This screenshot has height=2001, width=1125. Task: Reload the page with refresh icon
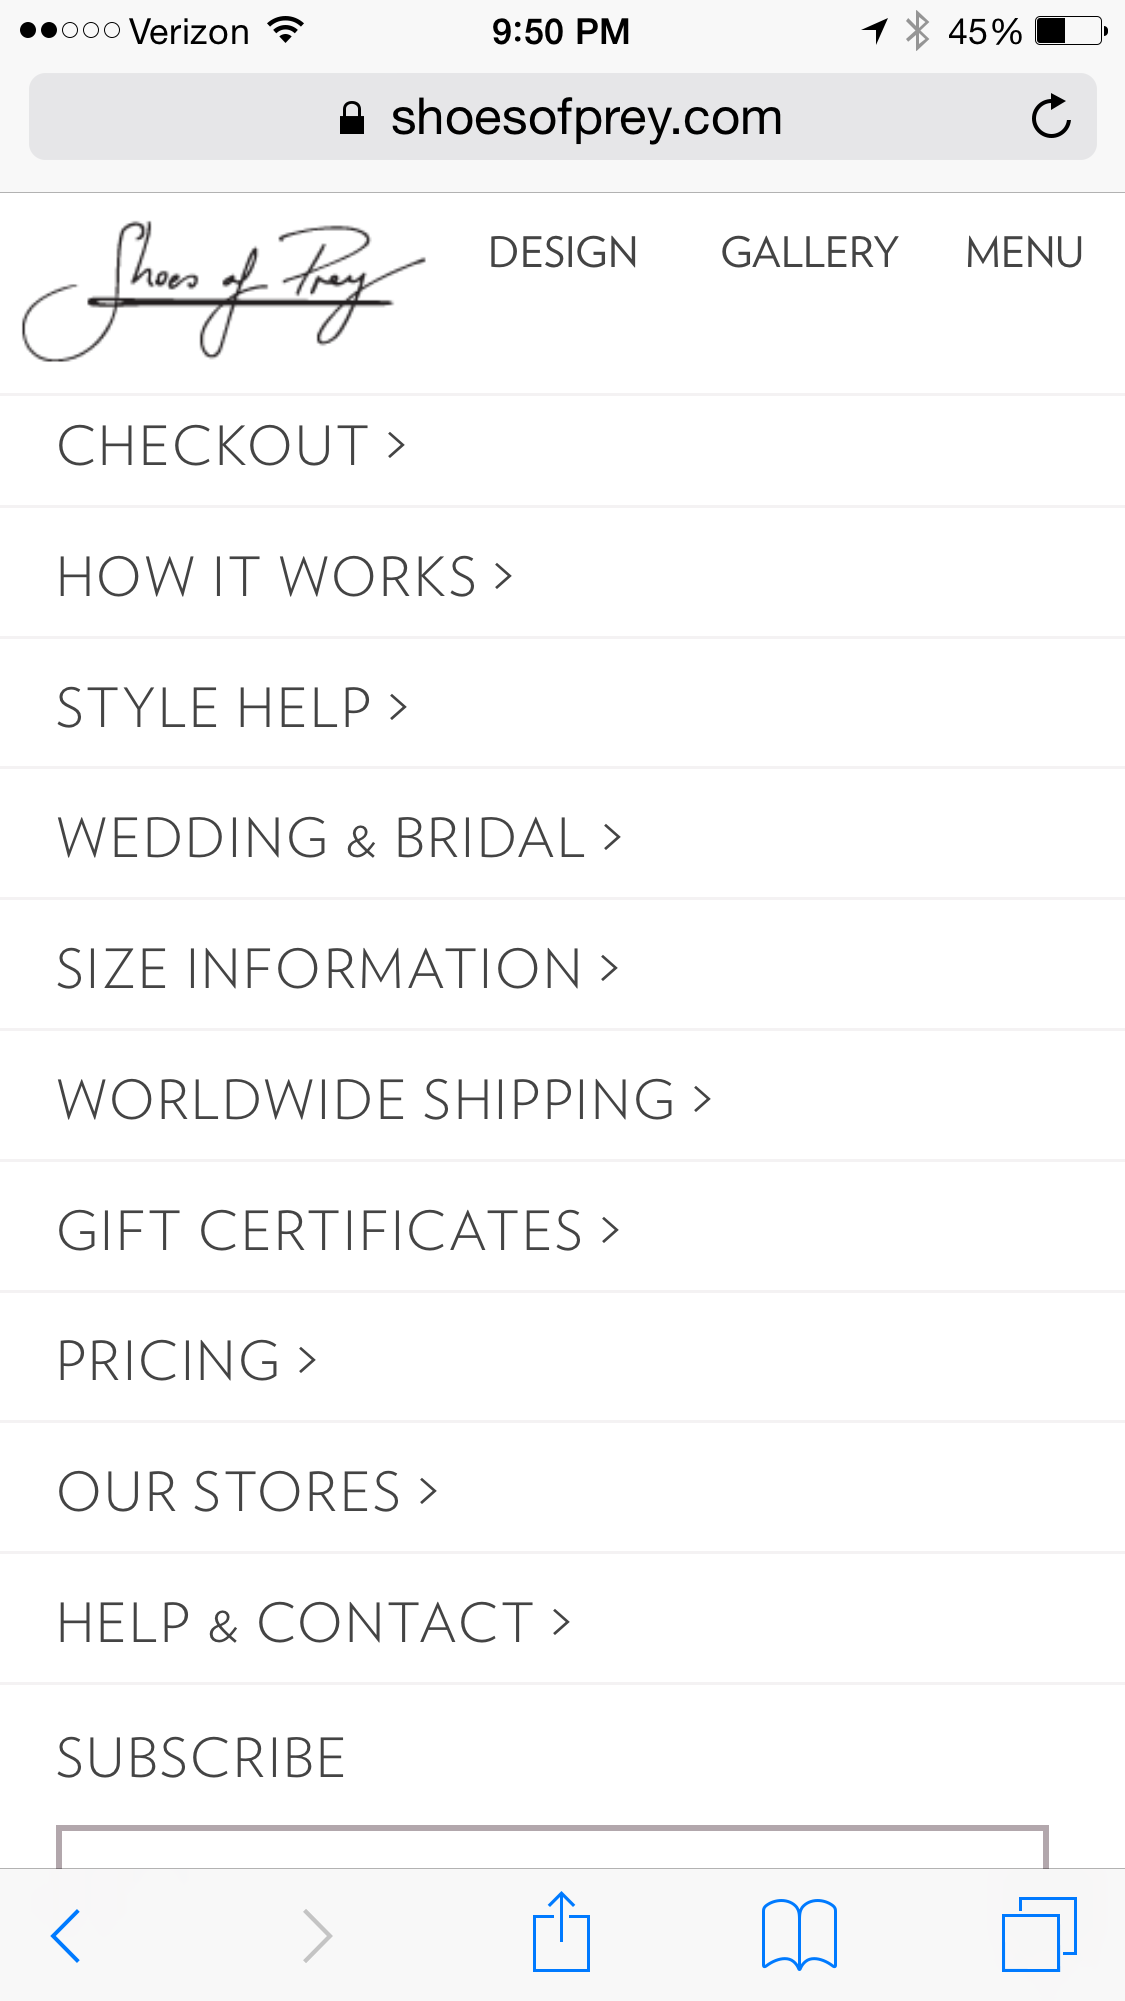[1050, 118]
